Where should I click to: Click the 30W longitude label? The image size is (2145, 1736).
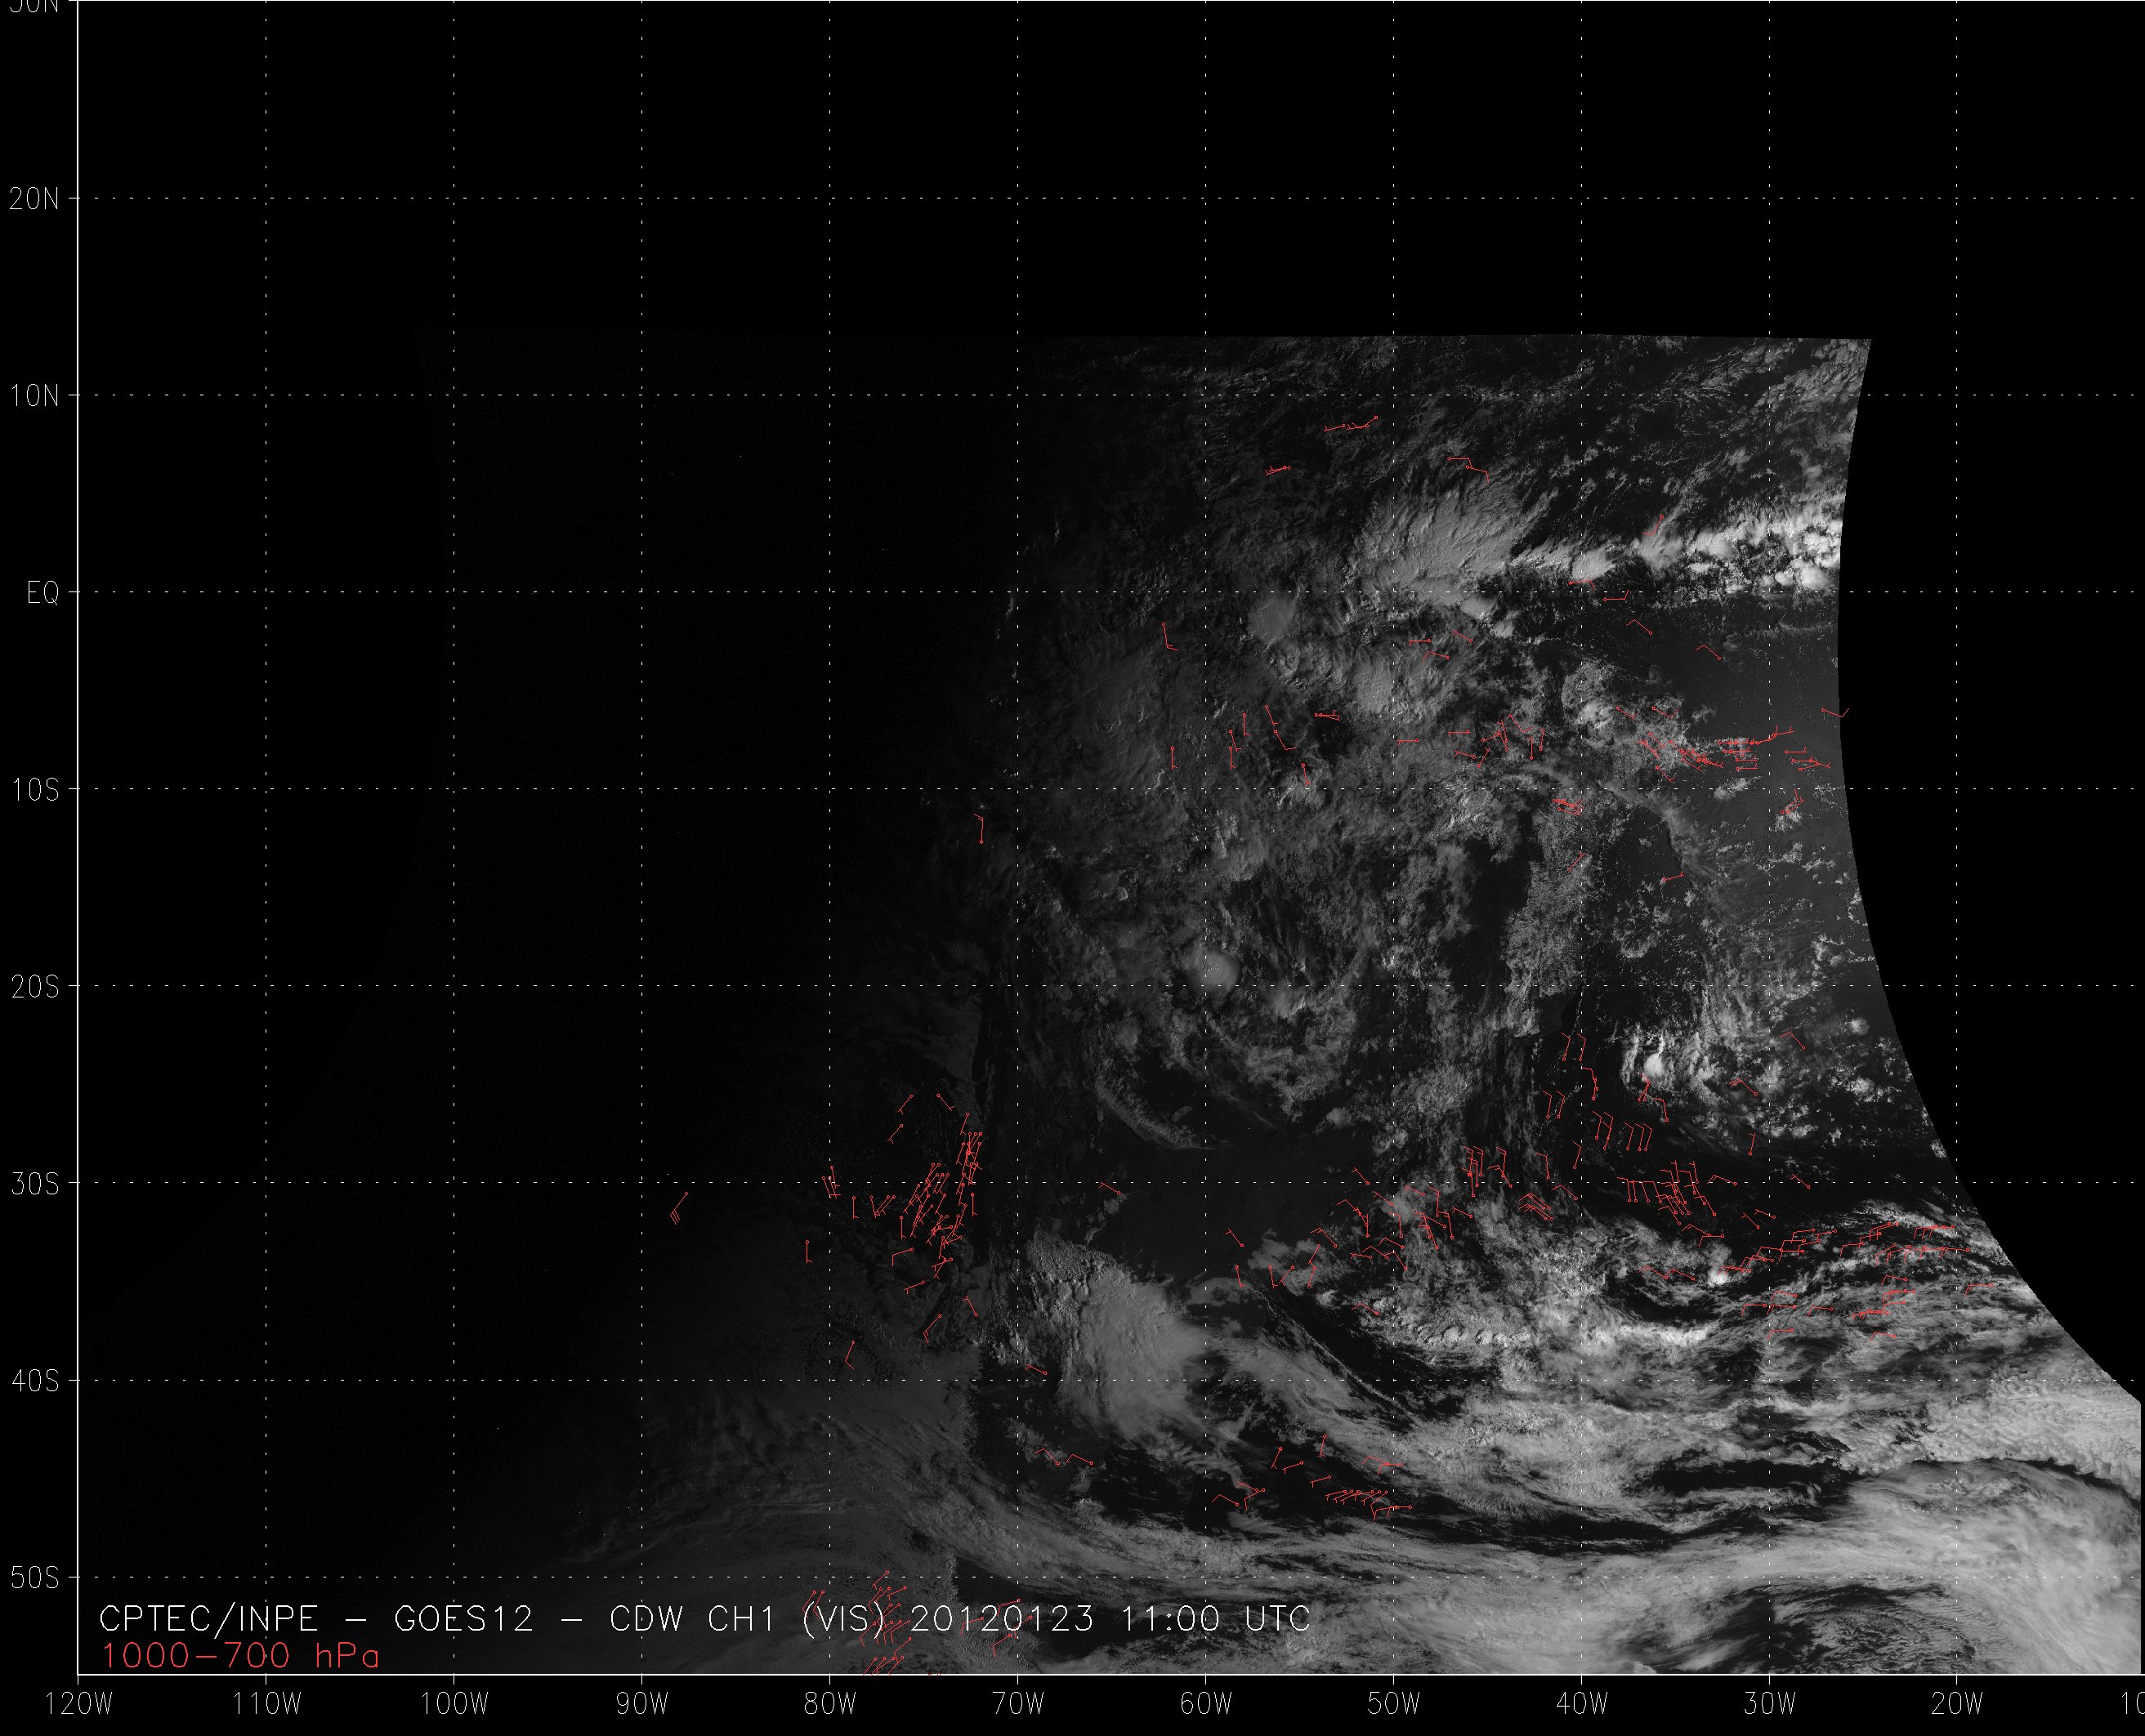1770,1705
